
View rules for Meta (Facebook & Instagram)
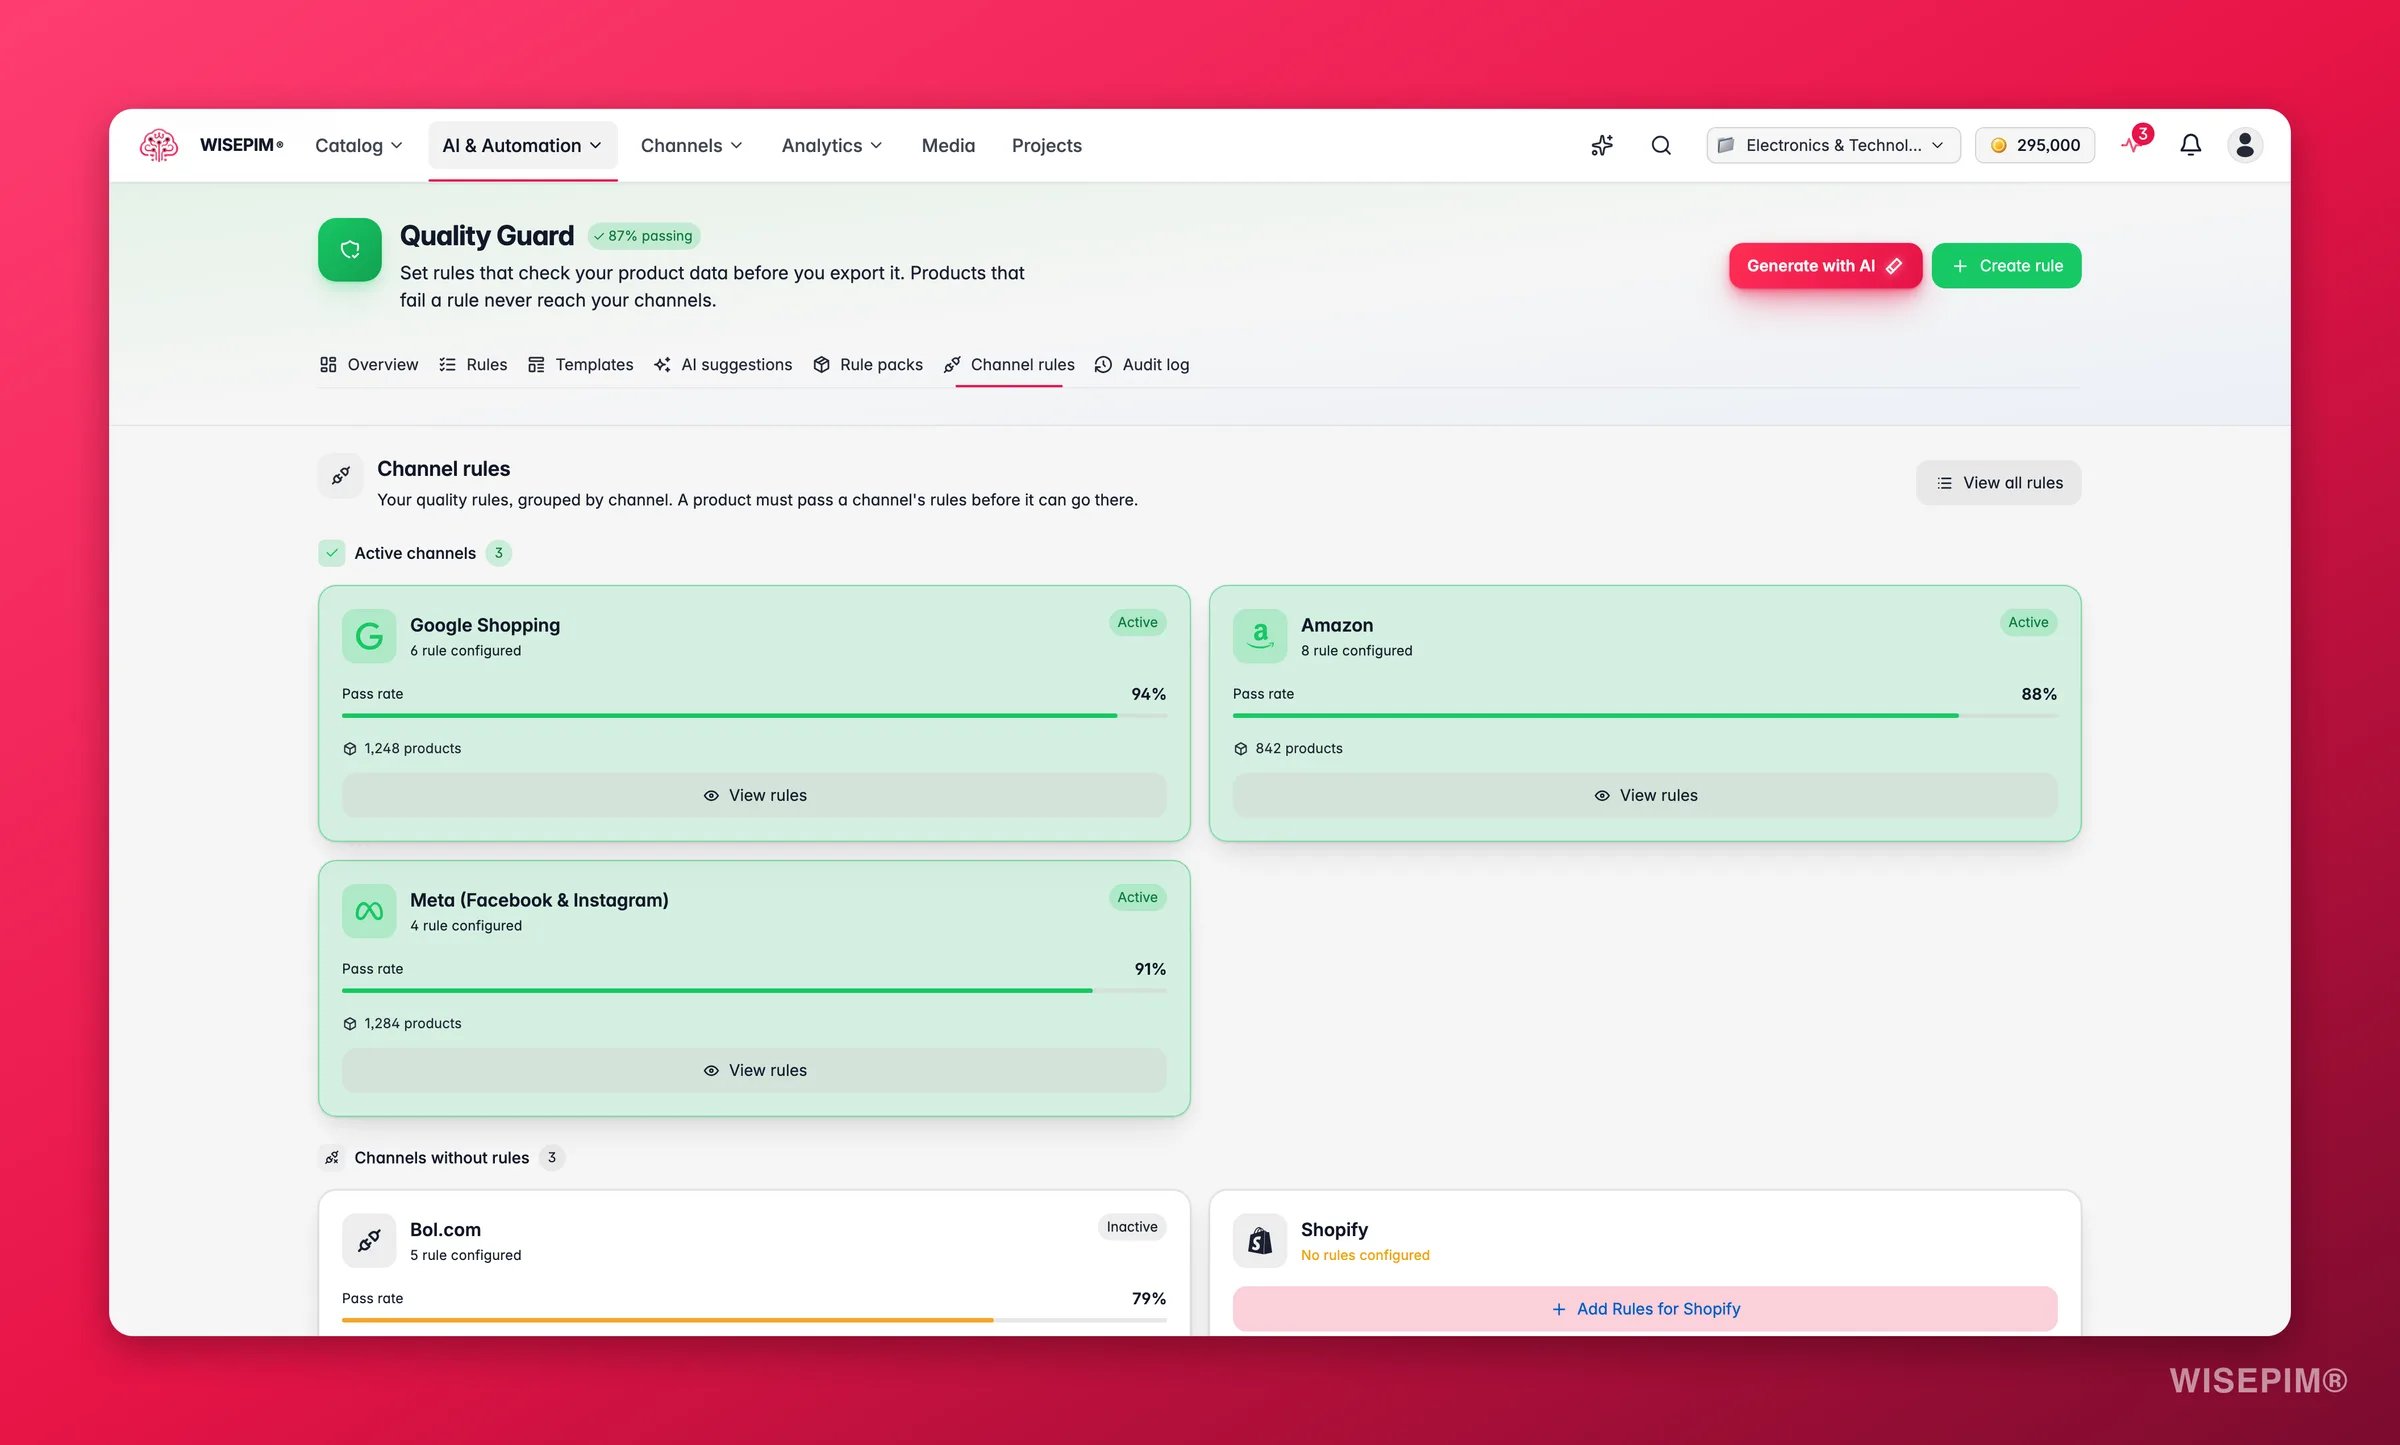tap(754, 1071)
